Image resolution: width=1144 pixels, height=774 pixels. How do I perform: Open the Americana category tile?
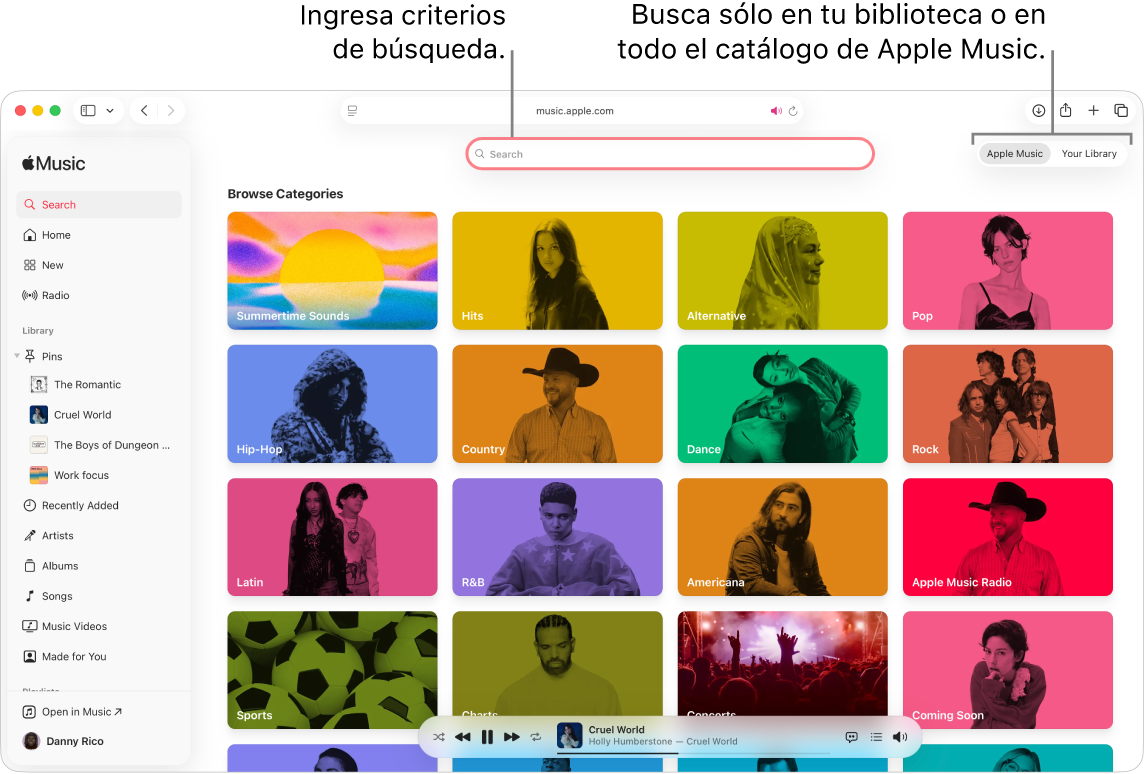click(783, 537)
